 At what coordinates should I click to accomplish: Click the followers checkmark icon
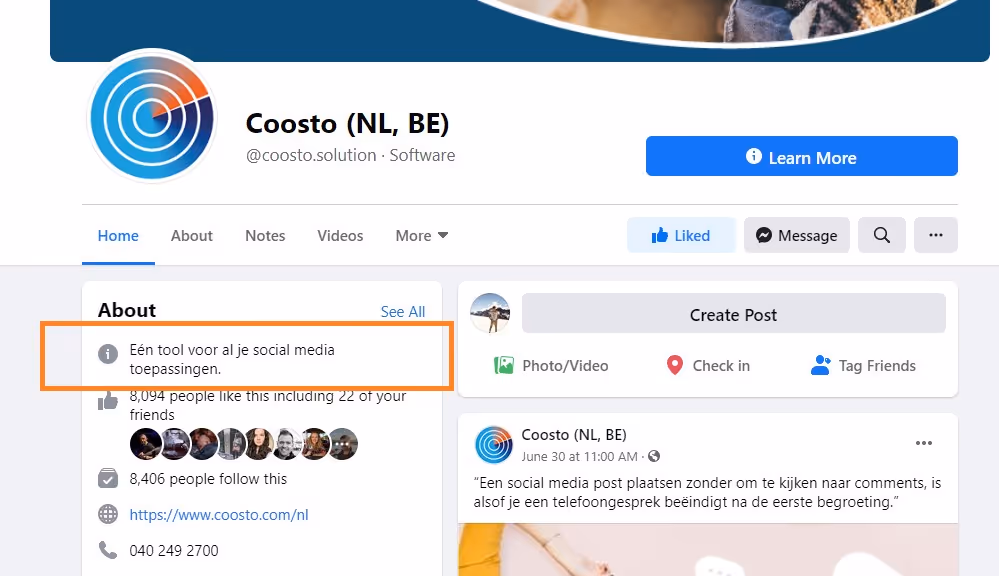[108, 478]
